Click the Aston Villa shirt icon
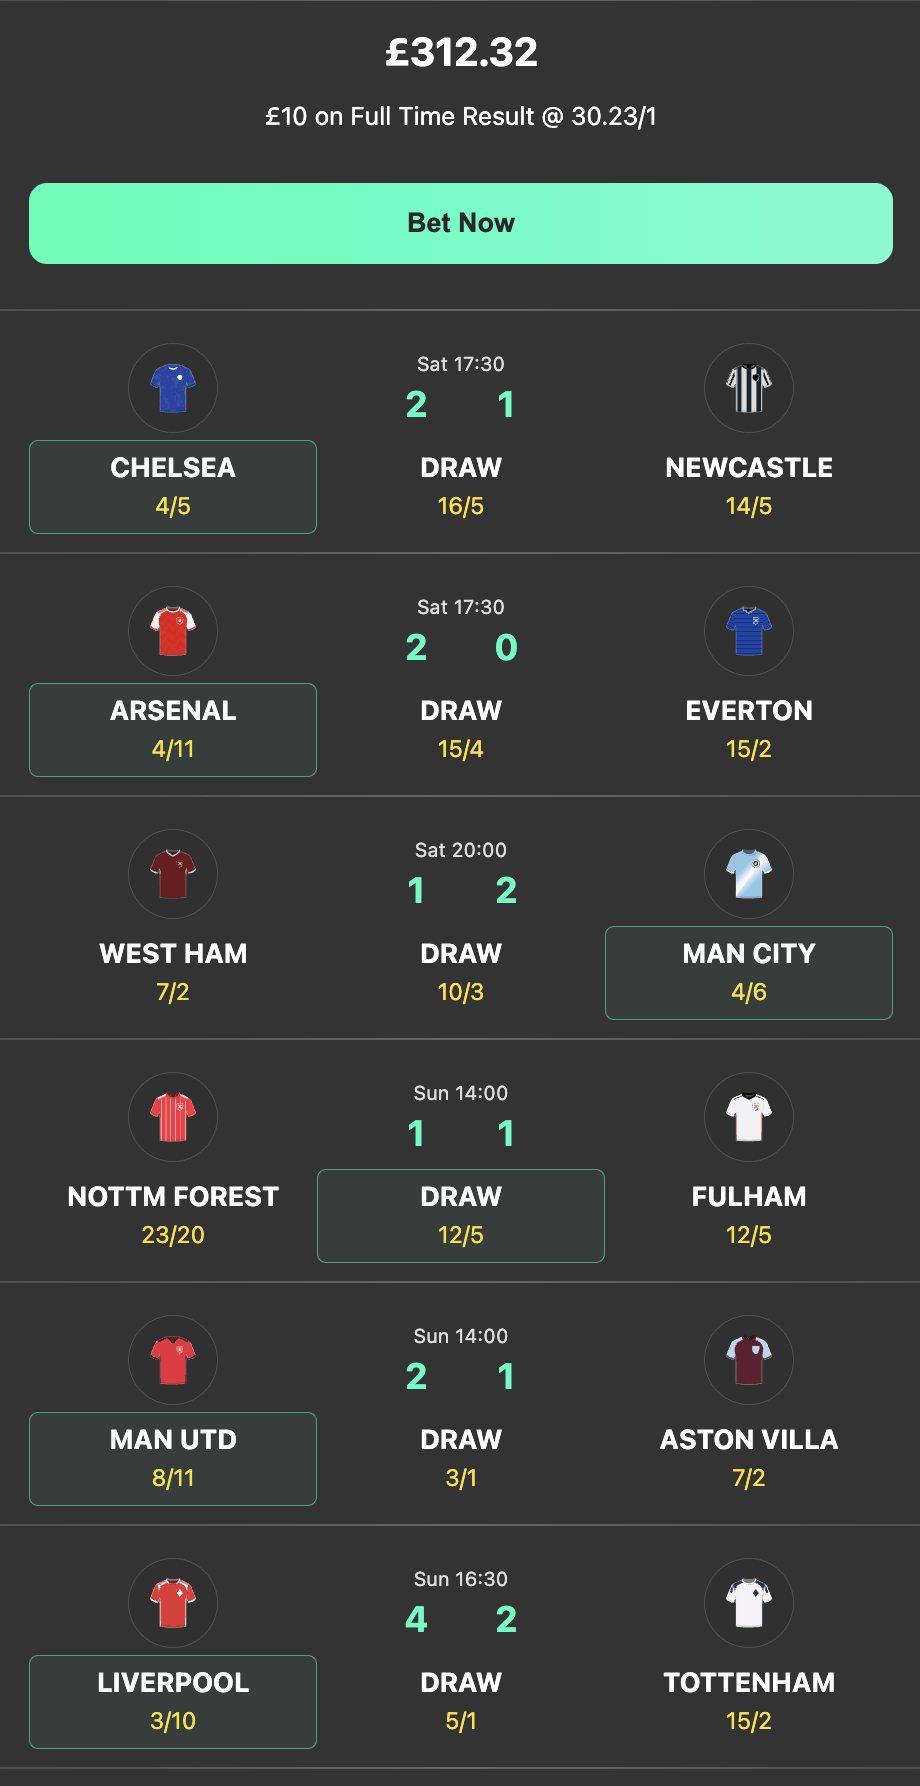This screenshot has width=920, height=1786. pos(748,1360)
